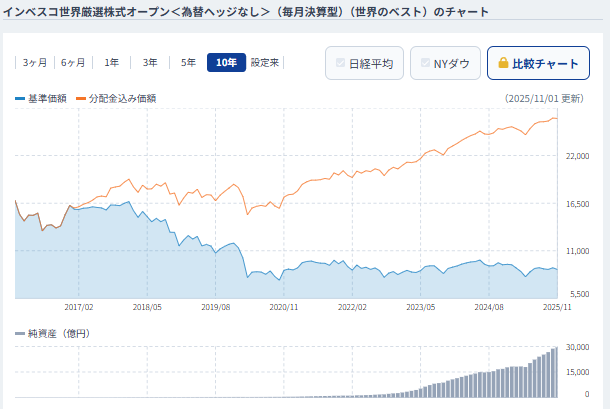Toggle the NYダウ checkbox
610x409 pixels.
[426, 63]
